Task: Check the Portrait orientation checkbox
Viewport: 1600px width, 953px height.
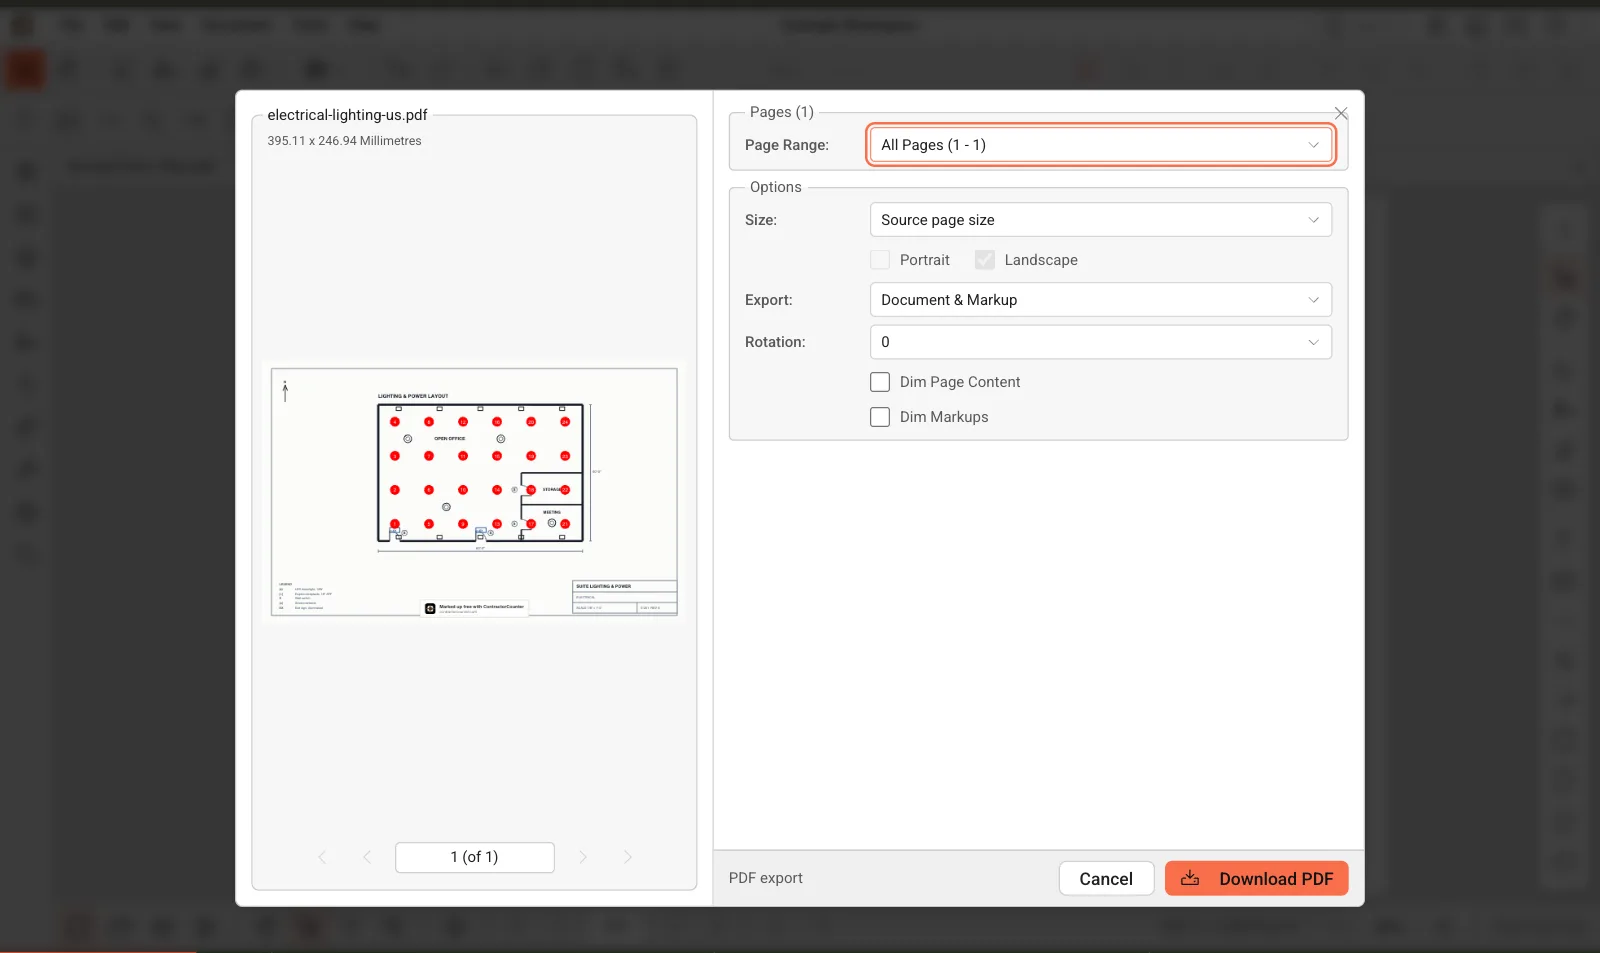Action: [x=880, y=260]
